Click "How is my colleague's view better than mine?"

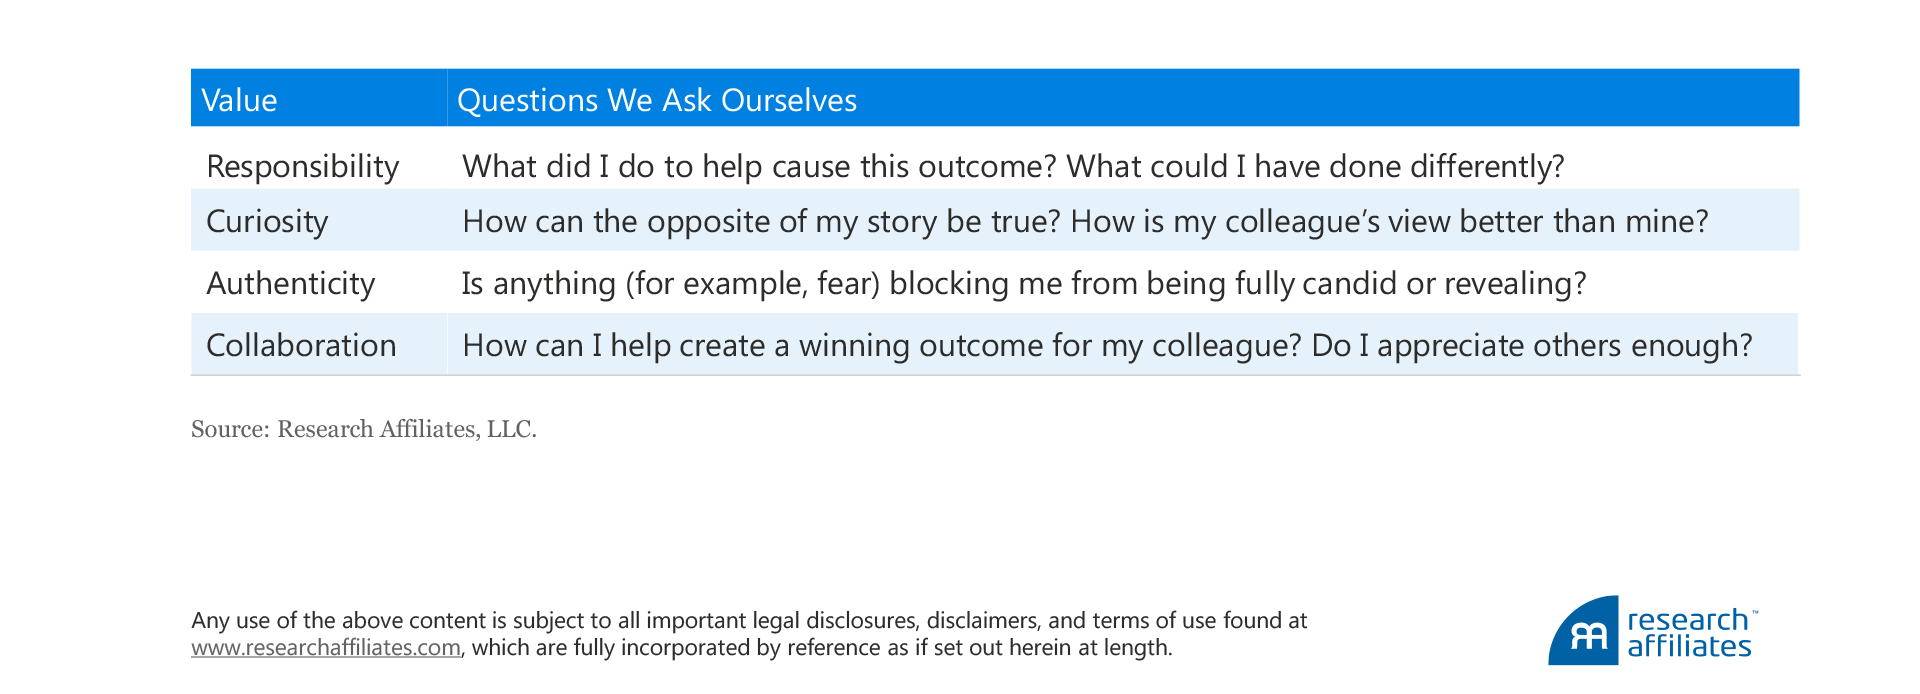click(1389, 221)
